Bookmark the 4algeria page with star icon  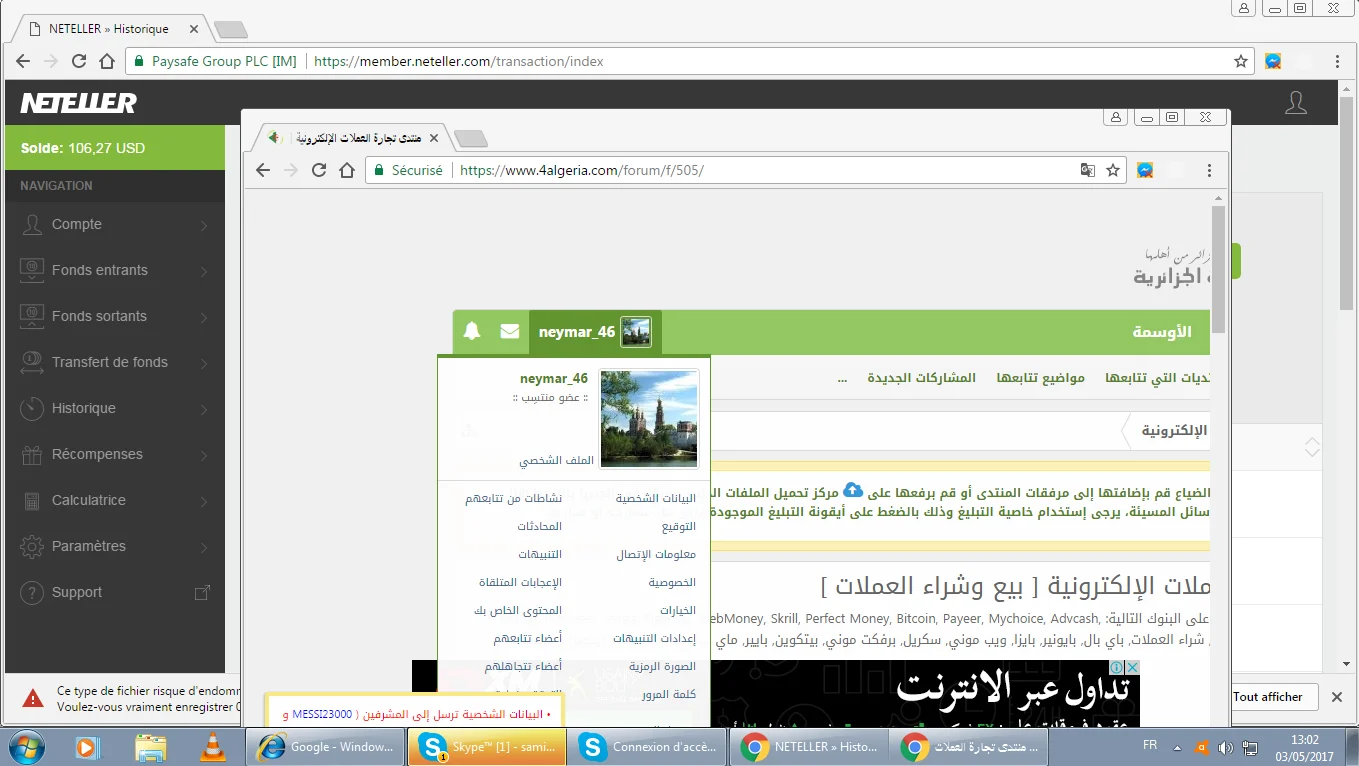tap(1113, 170)
